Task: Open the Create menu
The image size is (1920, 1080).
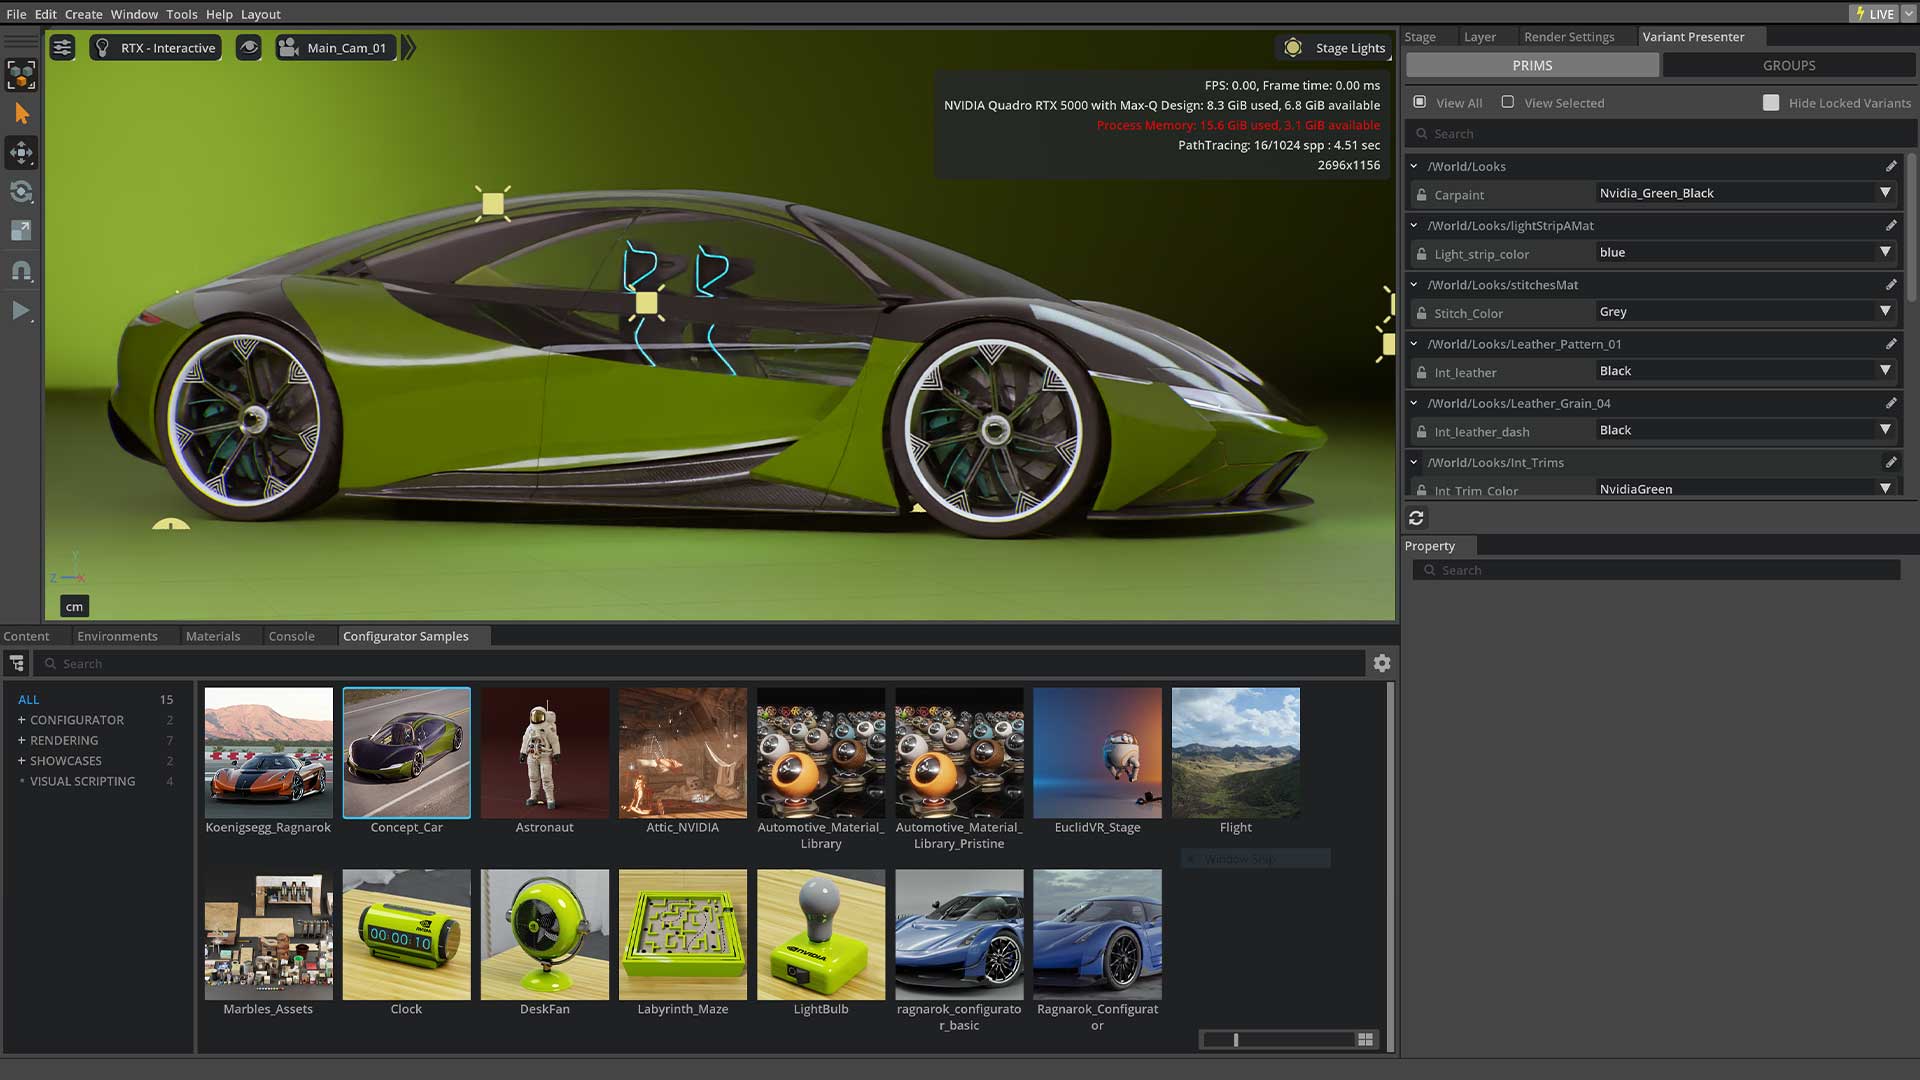Action: pyautogui.click(x=83, y=14)
